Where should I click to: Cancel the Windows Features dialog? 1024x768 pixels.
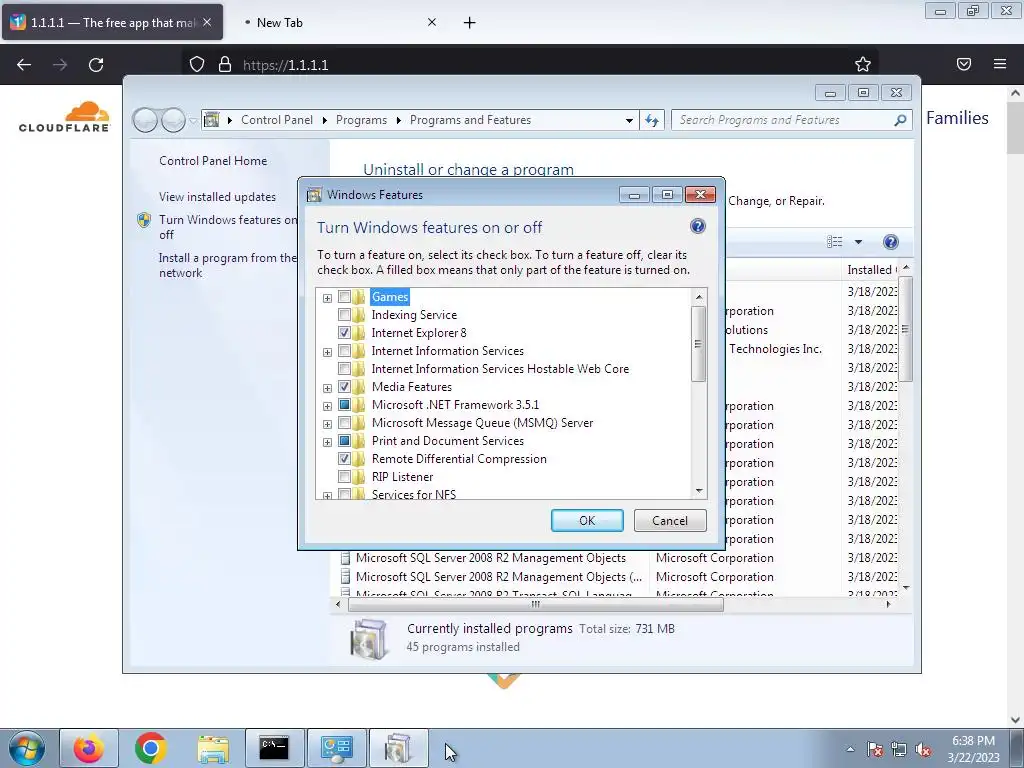pyautogui.click(x=670, y=520)
